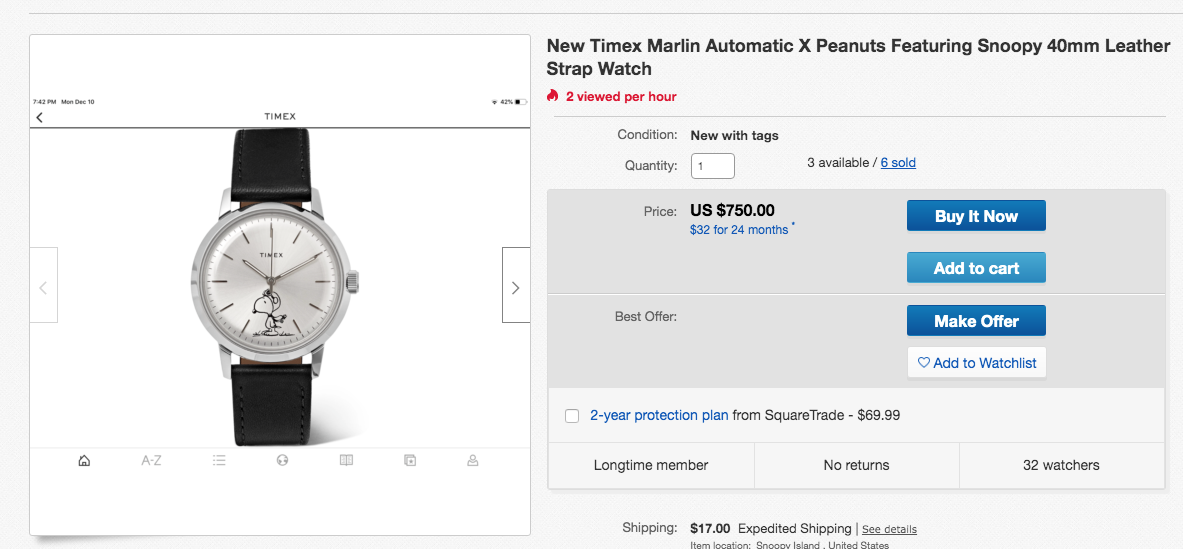Enable the 2-year protection plan checkbox

tap(572, 416)
